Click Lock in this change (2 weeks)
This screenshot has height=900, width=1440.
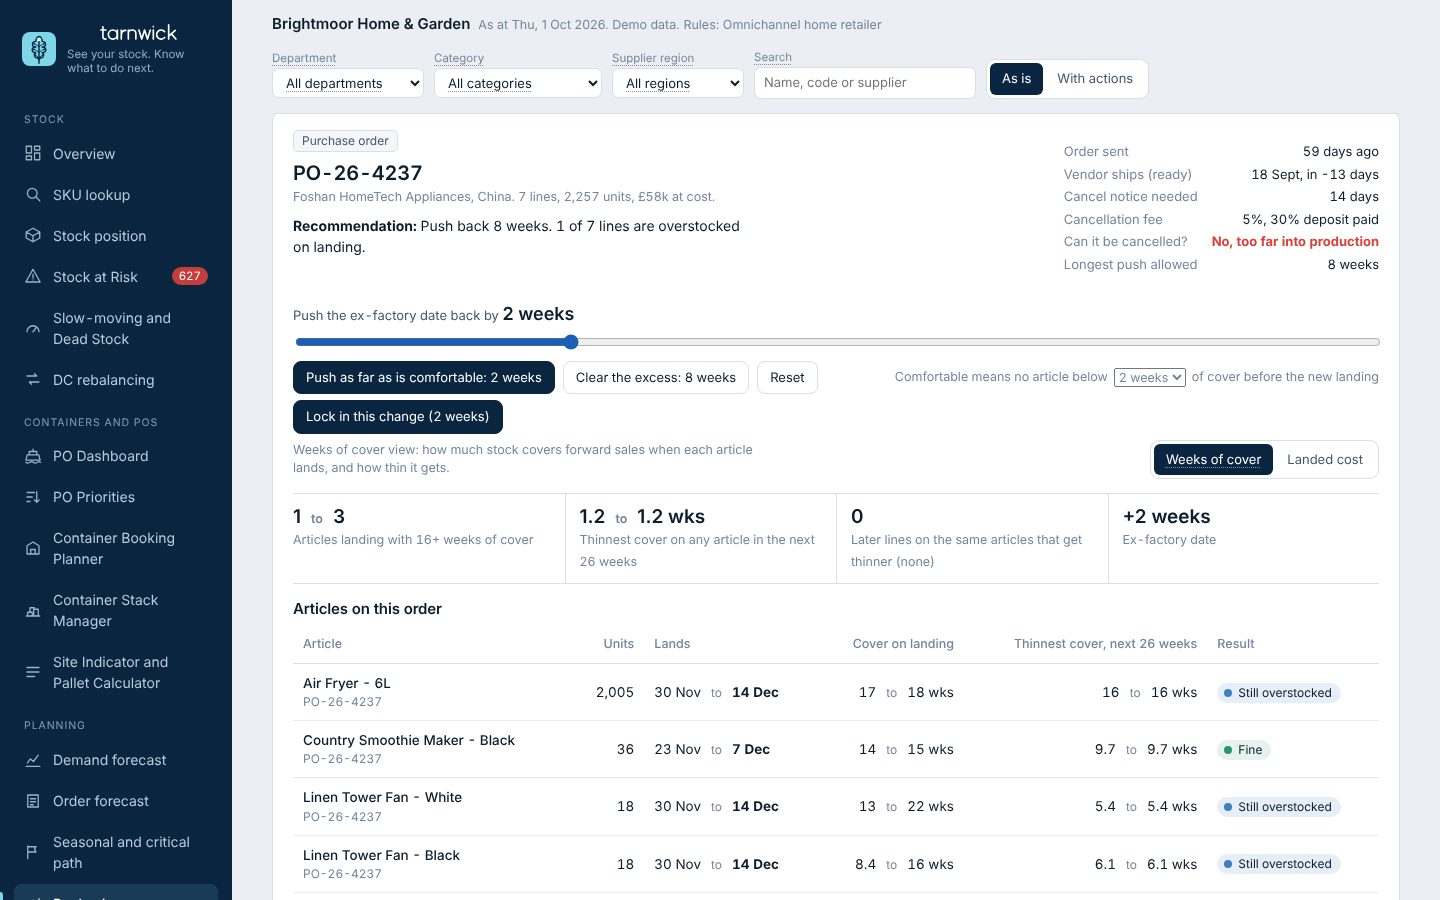[x=398, y=416]
